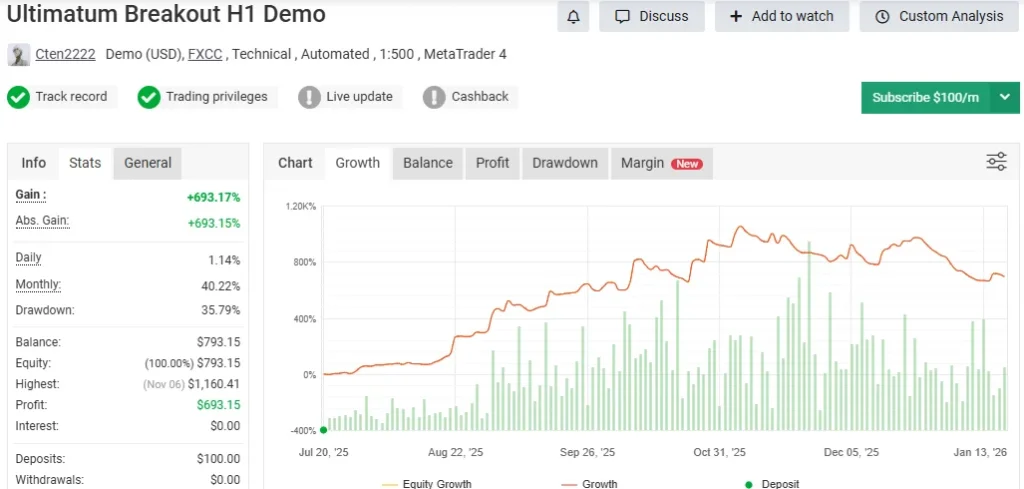The image size is (1024, 489).
Task: Click the Oct 31, '25 axis label
Action: 720,452
